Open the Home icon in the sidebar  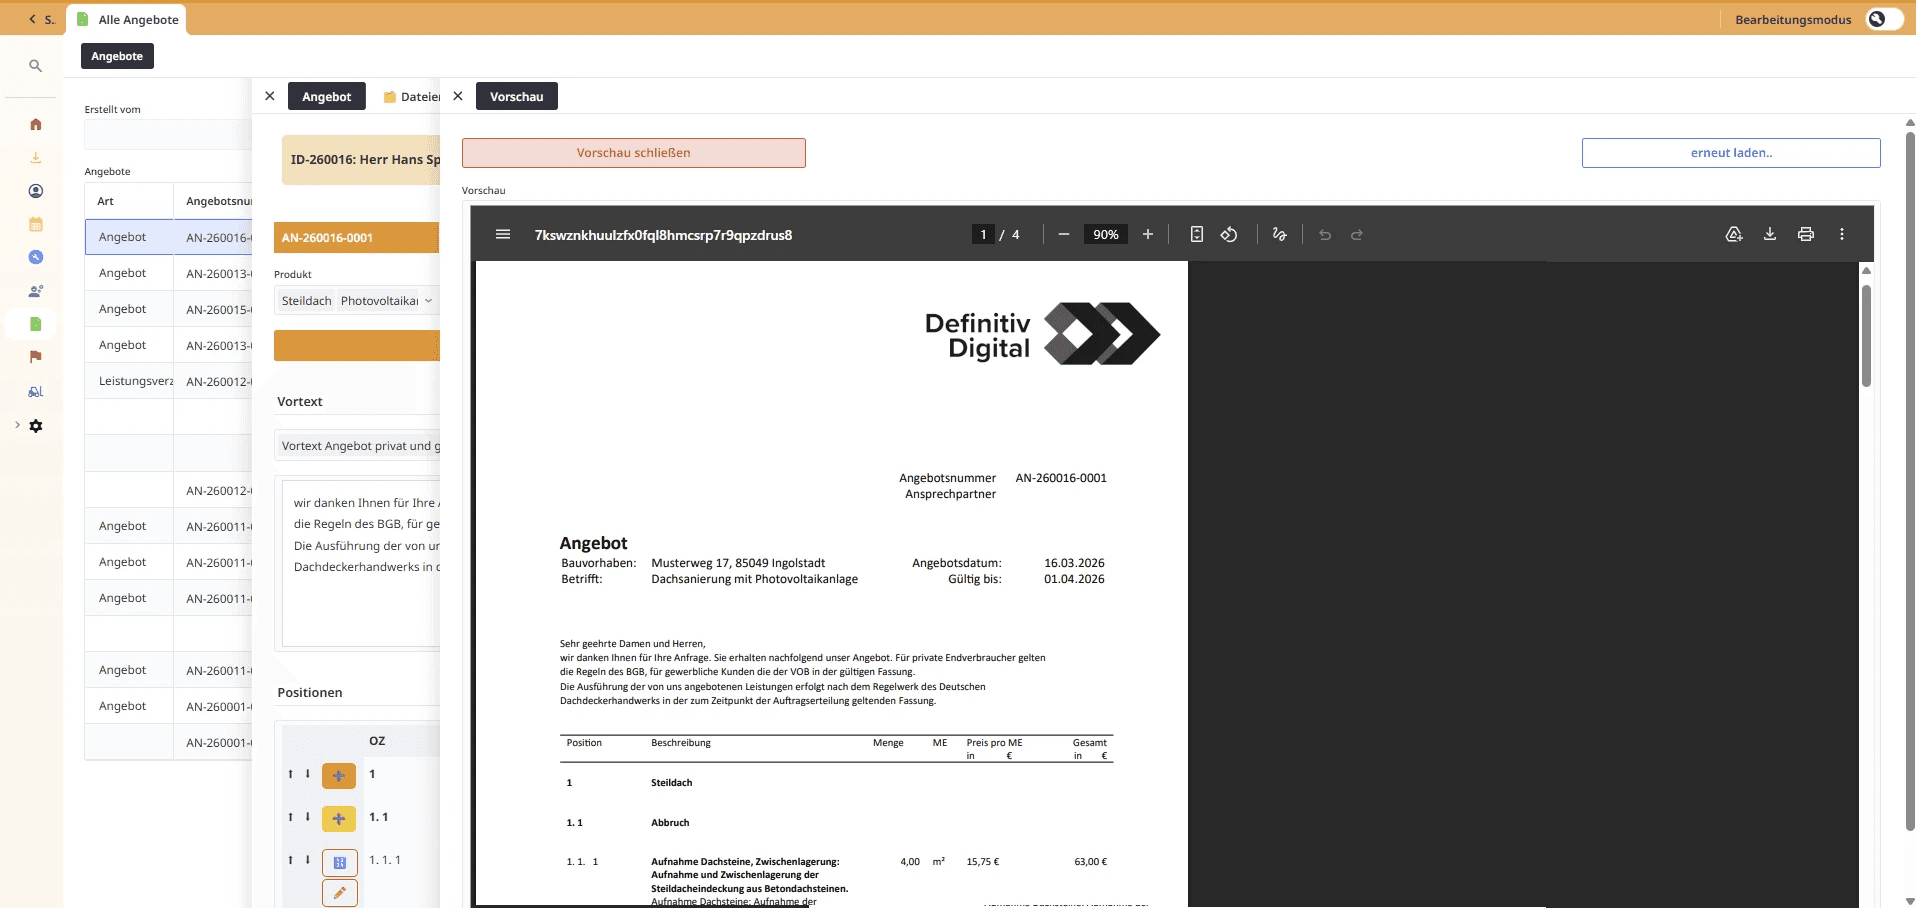click(36, 124)
